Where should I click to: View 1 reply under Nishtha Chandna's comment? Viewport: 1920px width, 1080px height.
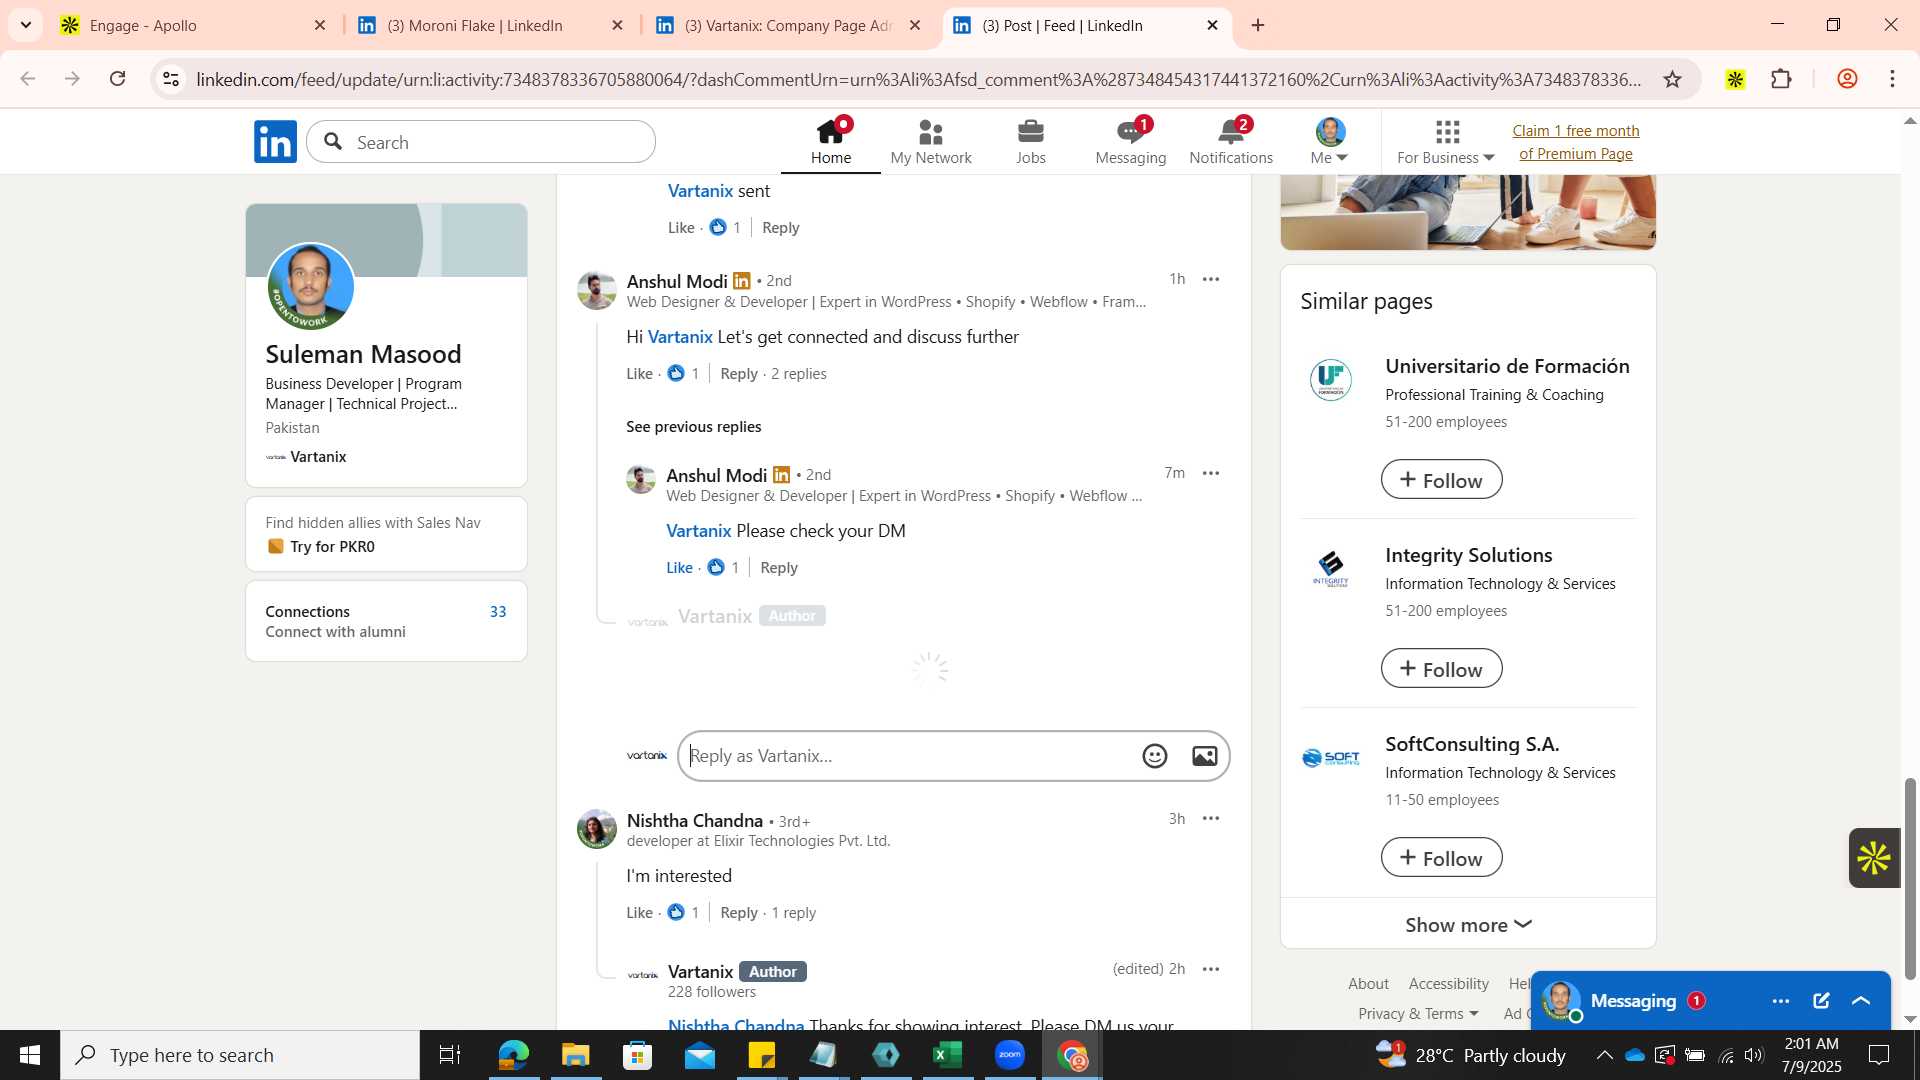[793, 912]
